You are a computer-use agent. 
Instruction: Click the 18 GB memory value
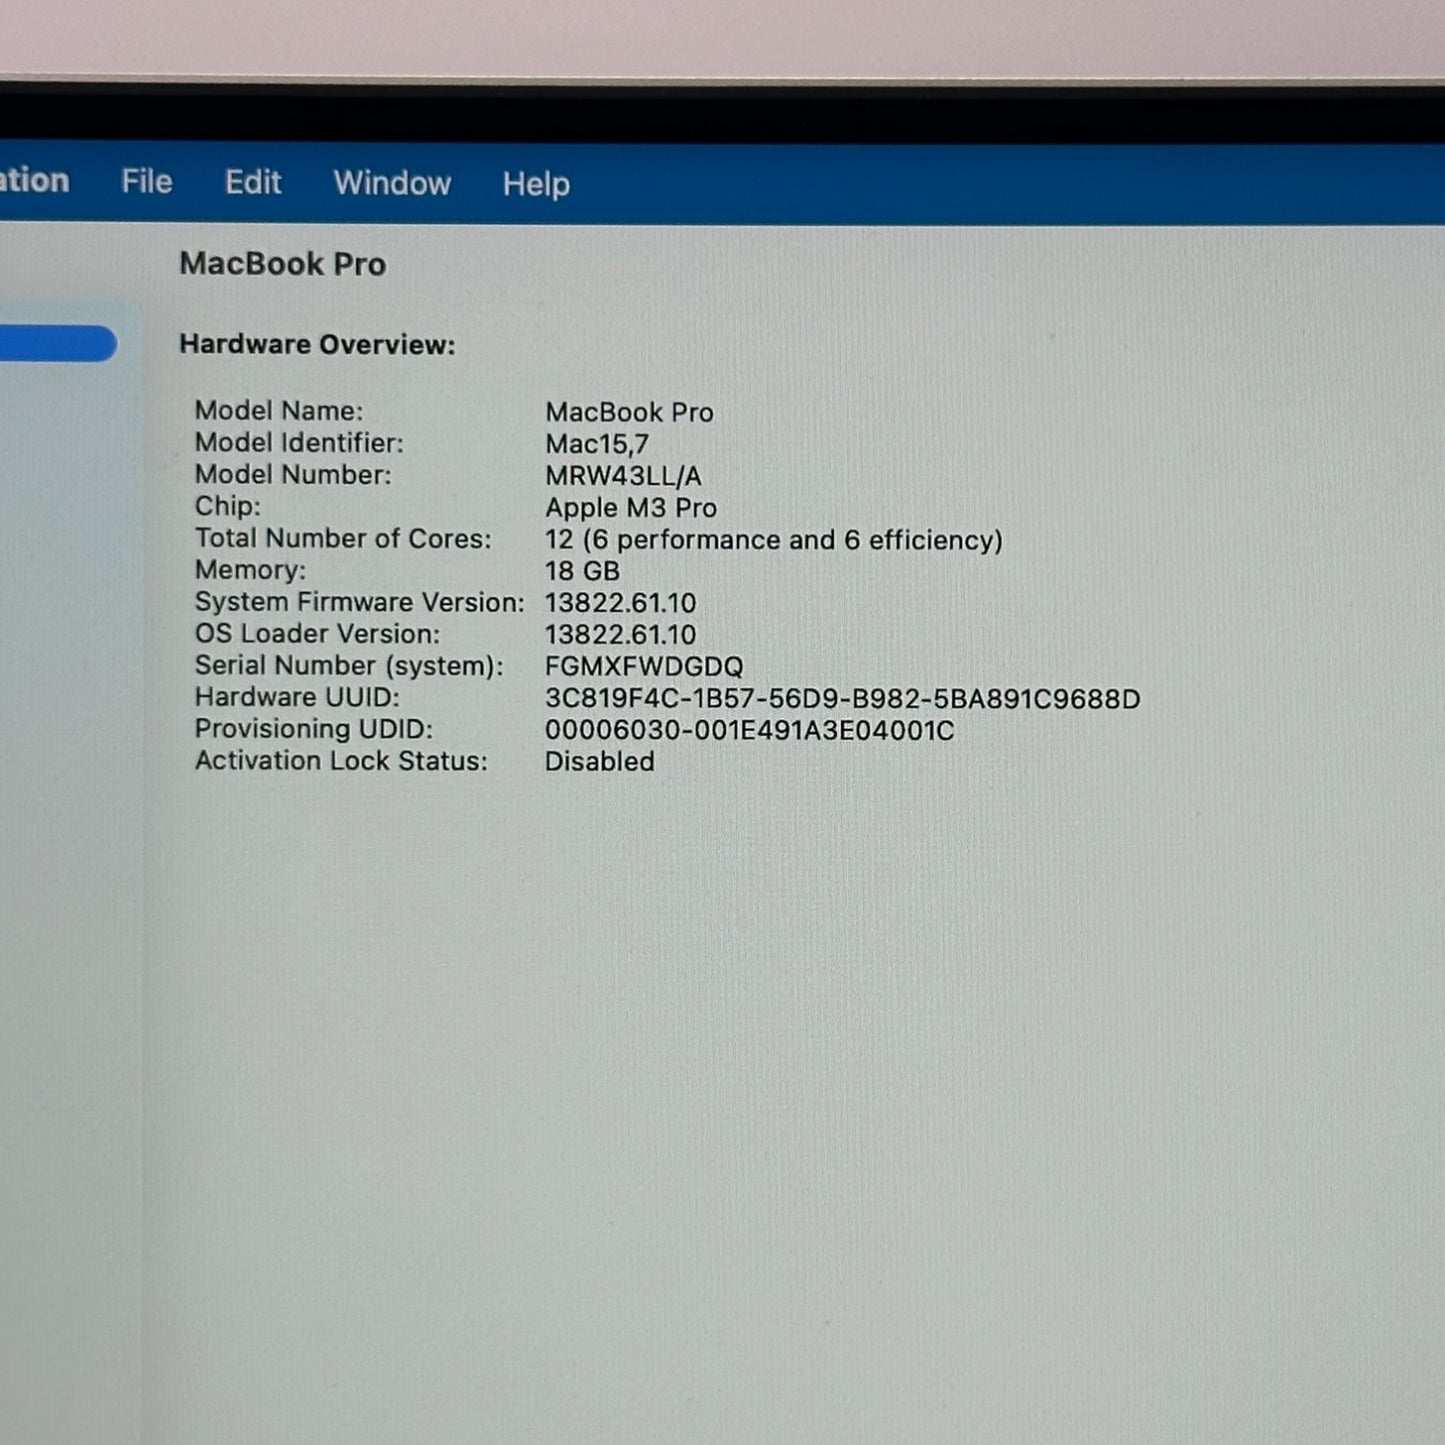tap(582, 571)
